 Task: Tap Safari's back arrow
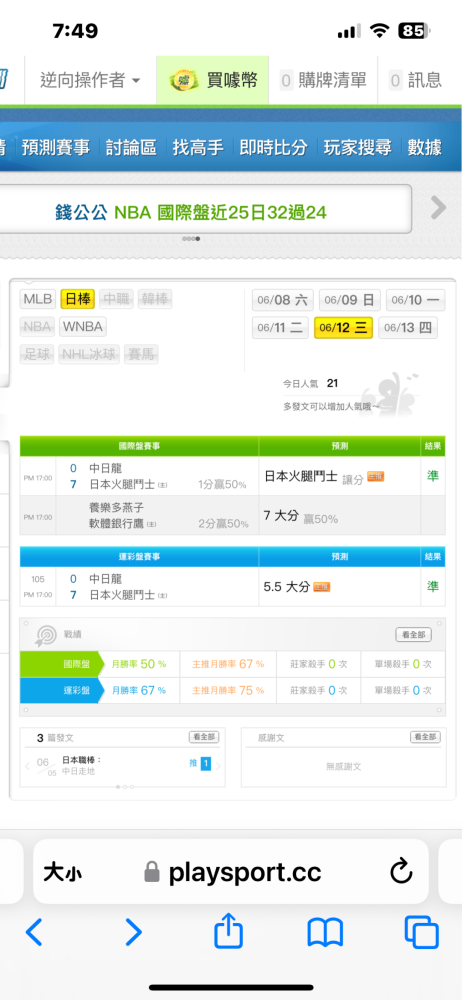[x=34, y=932]
